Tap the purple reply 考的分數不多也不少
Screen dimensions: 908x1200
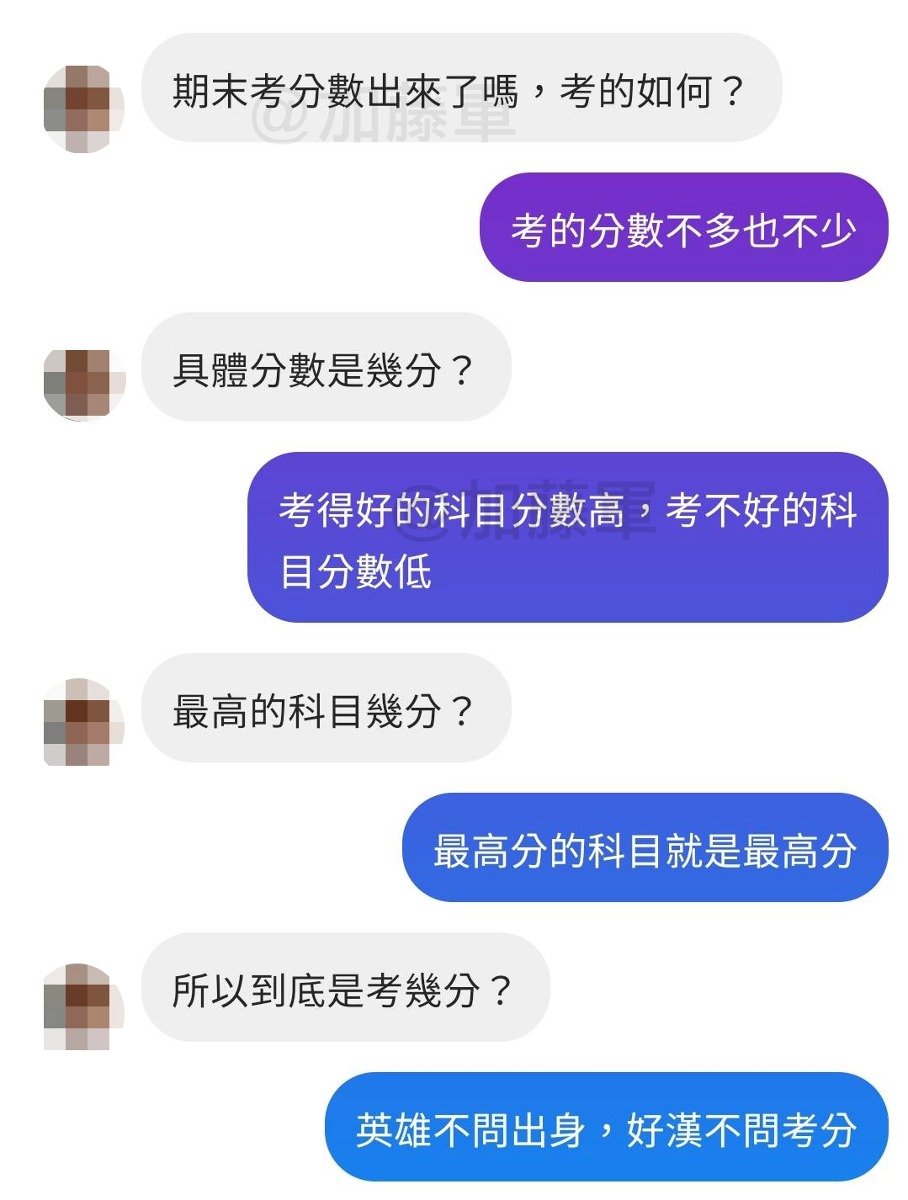(684, 228)
